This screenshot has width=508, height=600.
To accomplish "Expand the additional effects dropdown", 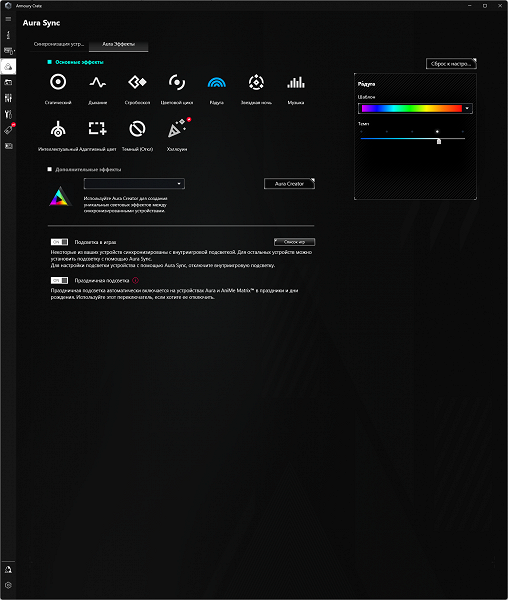I will click(134, 184).
